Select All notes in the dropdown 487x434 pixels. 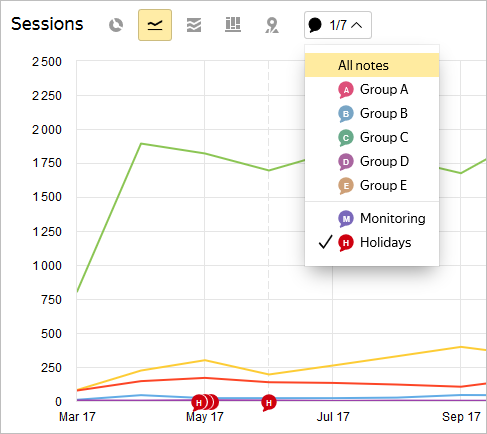[x=372, y=65]
